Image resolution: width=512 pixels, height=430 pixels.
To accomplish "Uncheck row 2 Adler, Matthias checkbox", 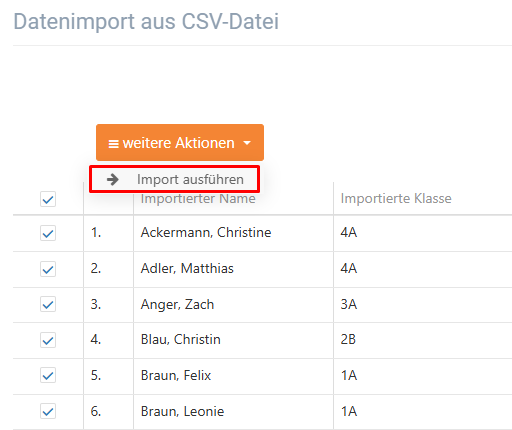I will click(48, 269).
